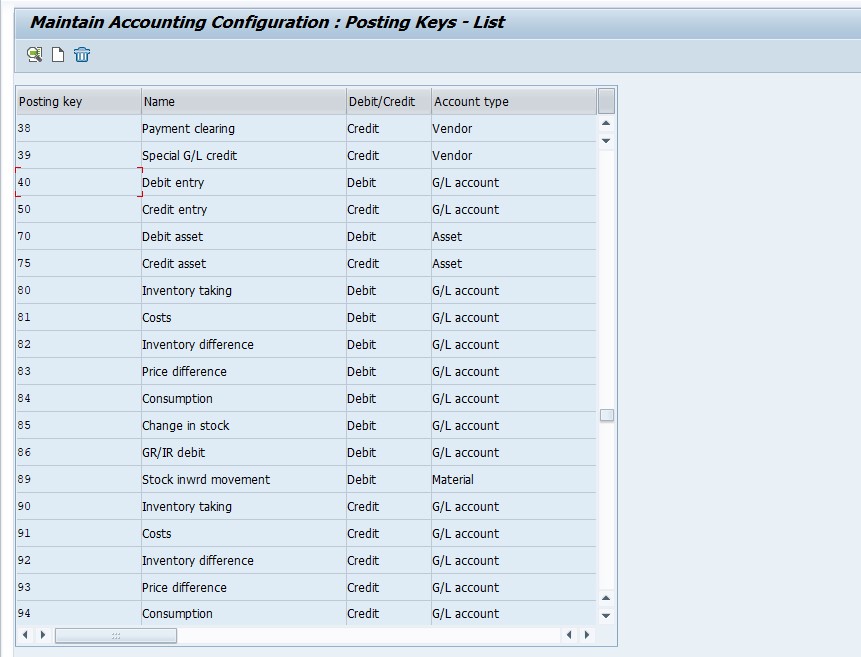The width and height of the screenshot is (861, 657).
Task: Click upper vertical scroll up arrow
Action: [x=606, y=123]
